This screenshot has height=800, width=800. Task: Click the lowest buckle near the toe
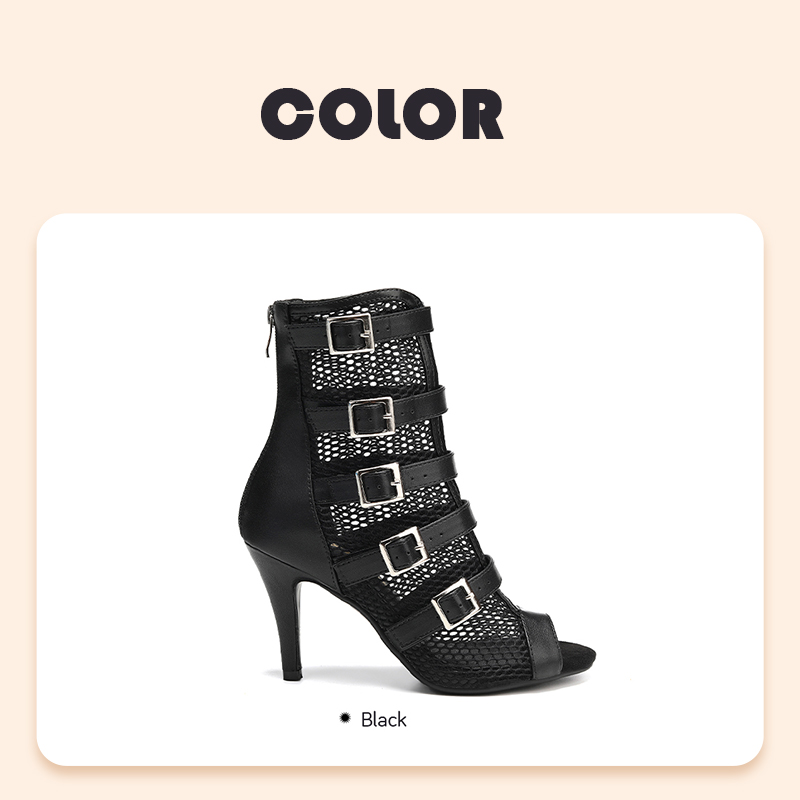pos(455,604)
